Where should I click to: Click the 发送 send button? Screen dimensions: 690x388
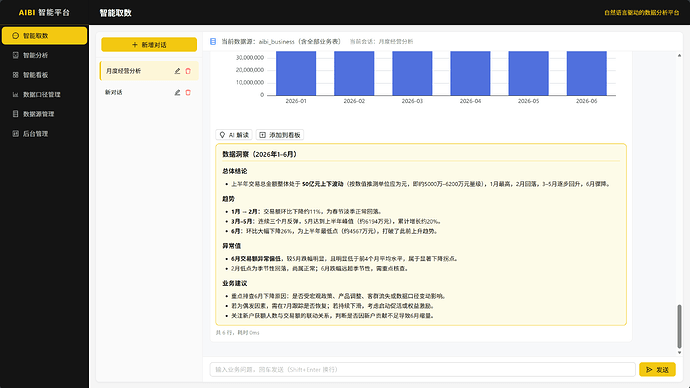657,370
